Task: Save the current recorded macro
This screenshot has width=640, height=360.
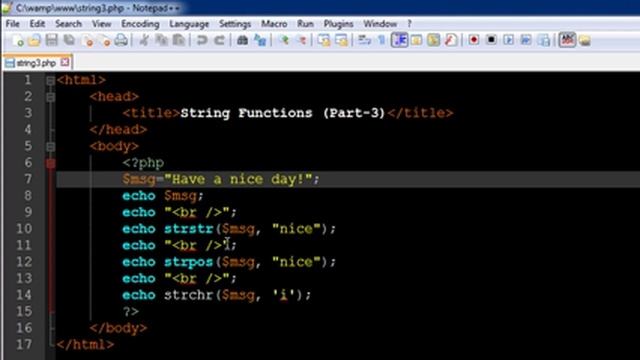Action: click(x=544, y=40)
